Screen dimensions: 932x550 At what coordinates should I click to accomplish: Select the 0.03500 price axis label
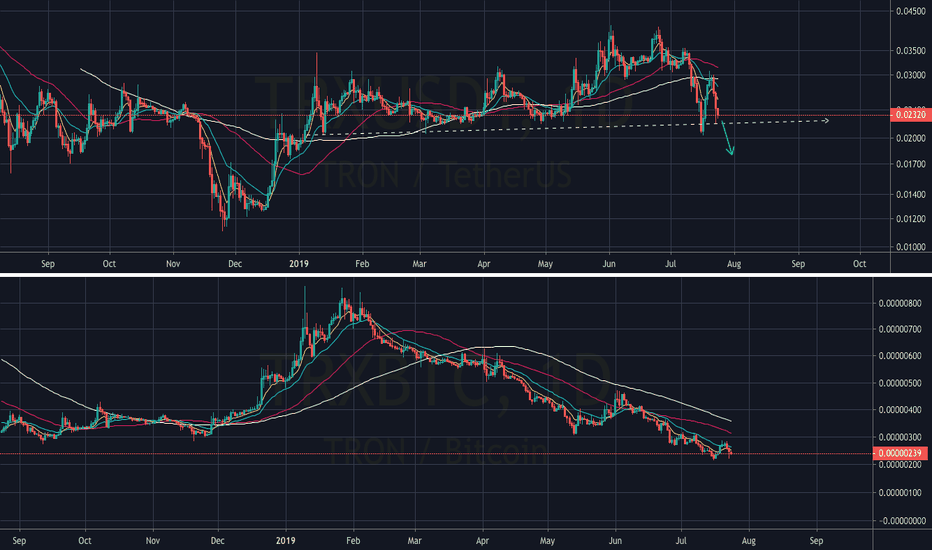[x=911, y=51]
